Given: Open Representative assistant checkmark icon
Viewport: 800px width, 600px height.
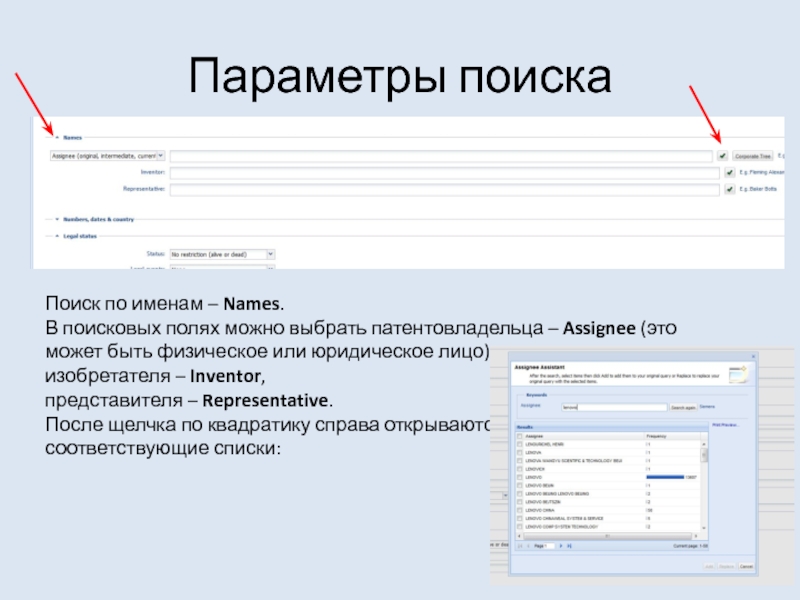Looking at the screenshot, I should click(x=730, y=189).
